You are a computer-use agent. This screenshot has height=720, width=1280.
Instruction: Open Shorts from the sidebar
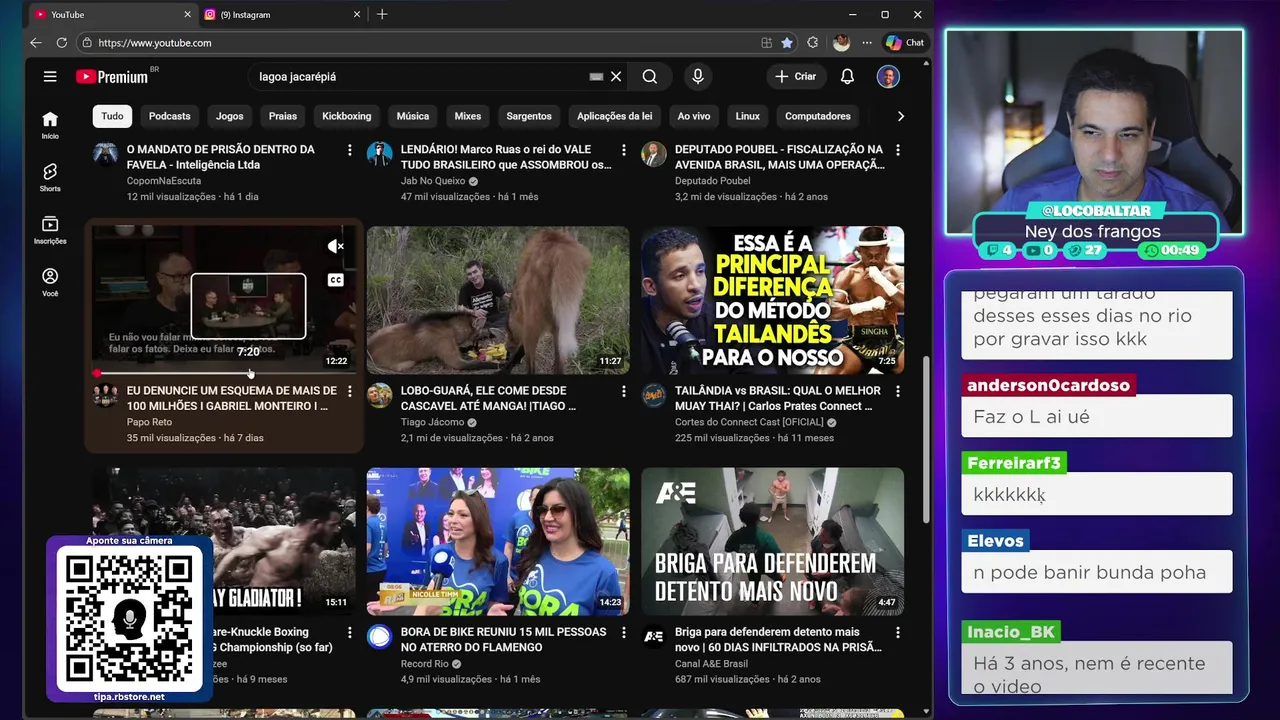point(50,177)
